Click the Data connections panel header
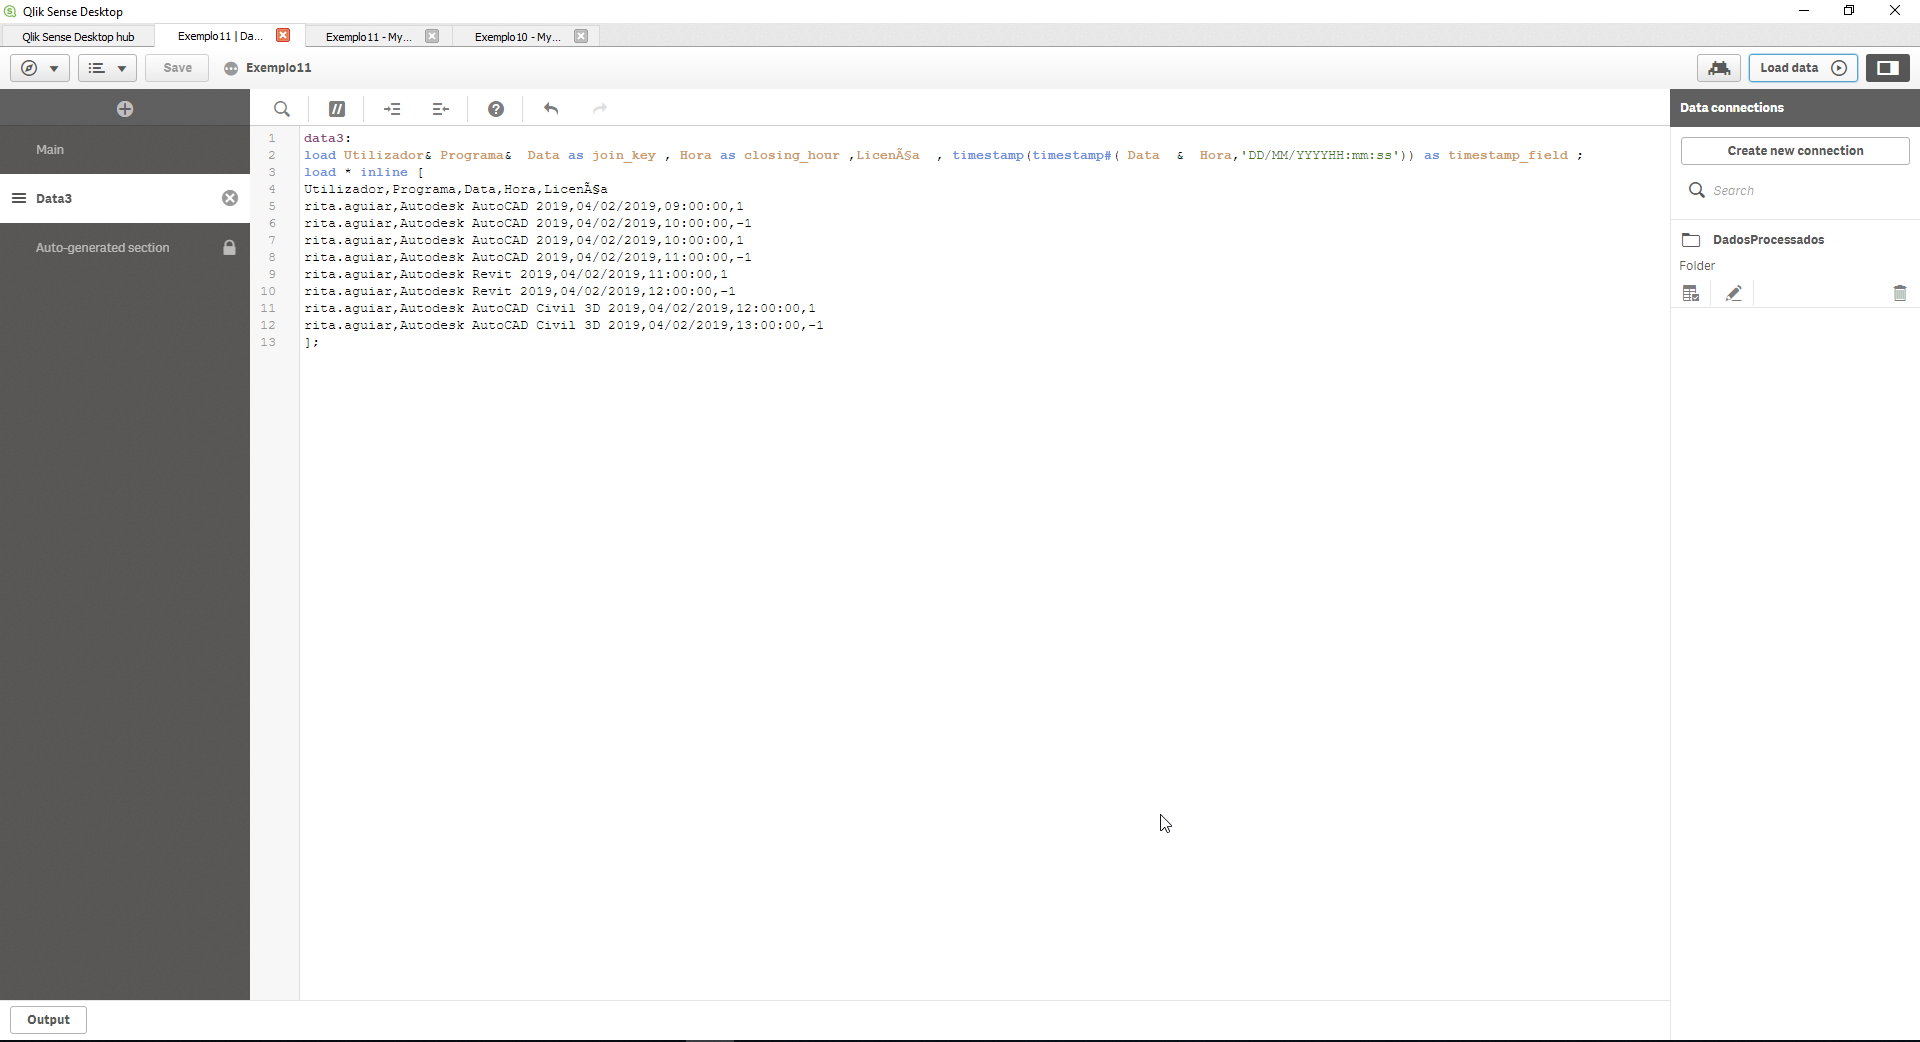The image size is (1920, 1042). point(1795,108)
